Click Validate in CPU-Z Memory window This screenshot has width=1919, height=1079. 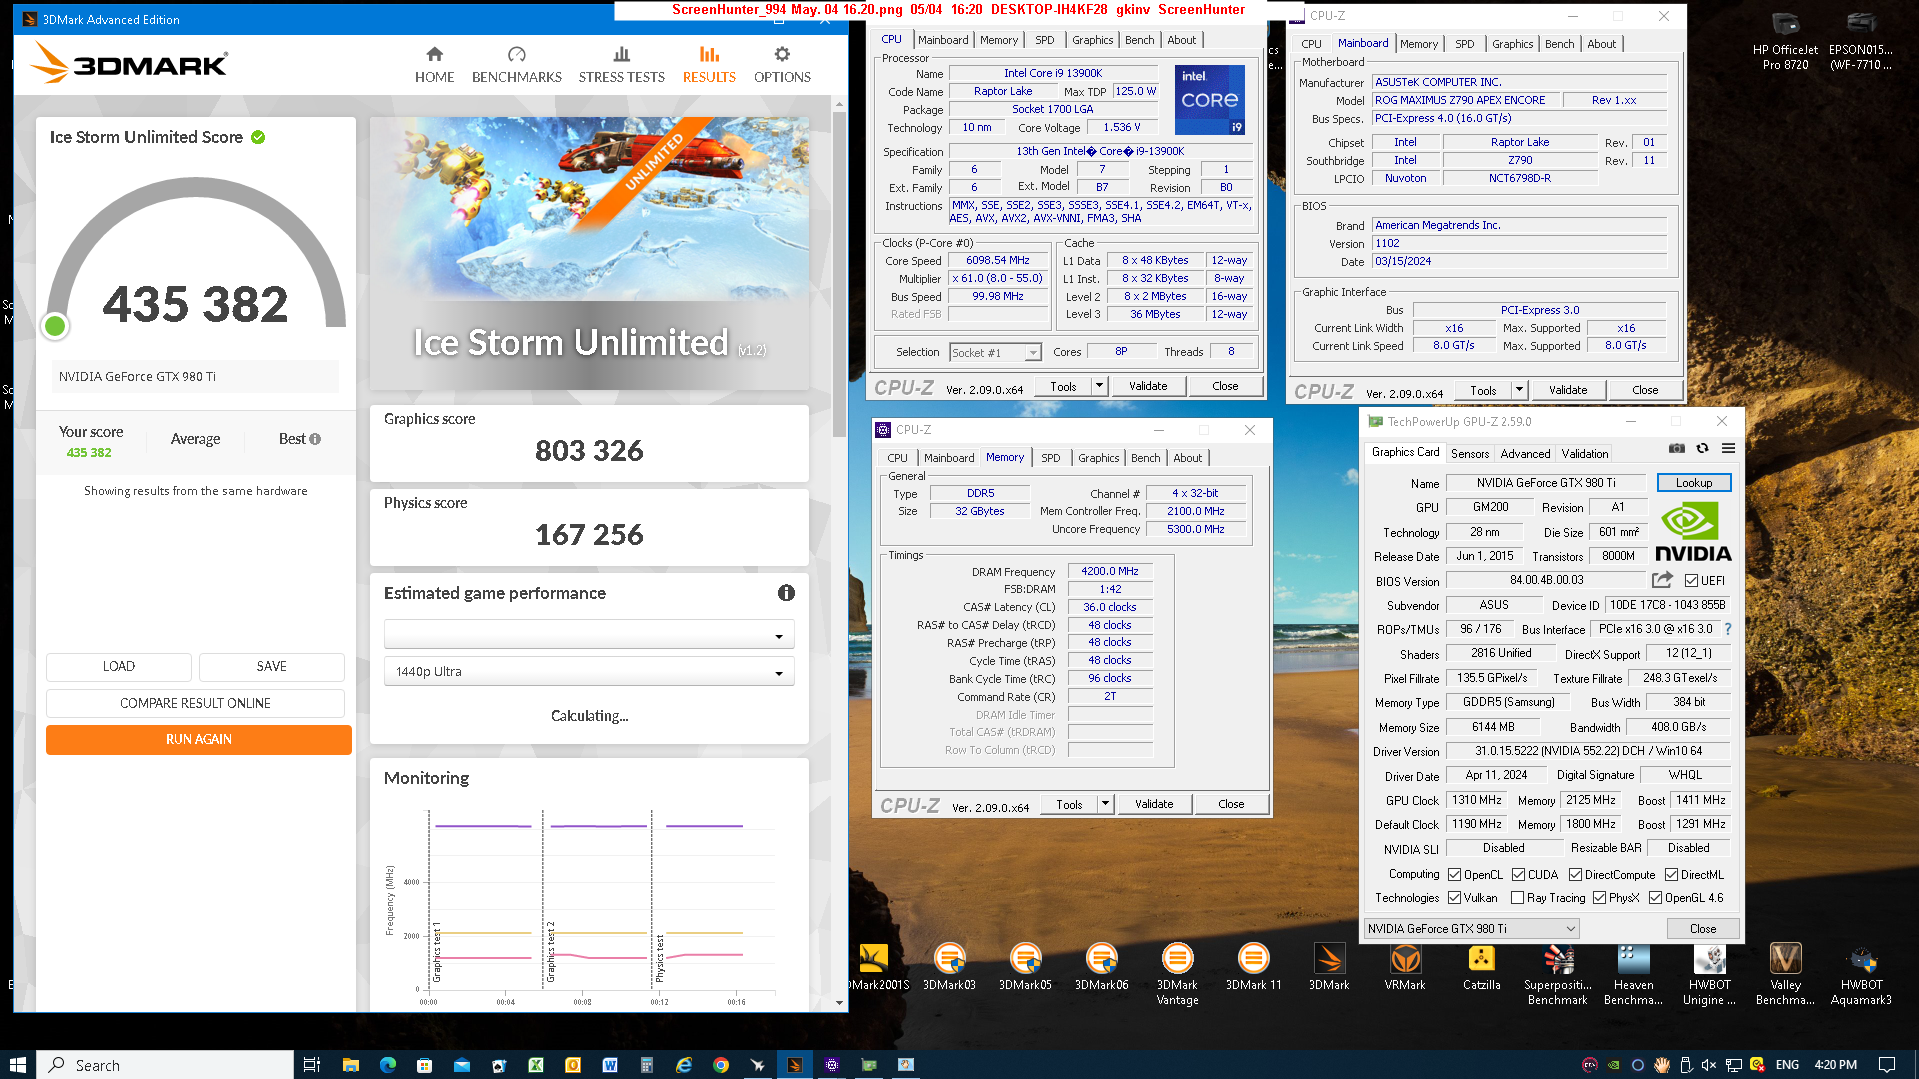tap(1154, 804)
